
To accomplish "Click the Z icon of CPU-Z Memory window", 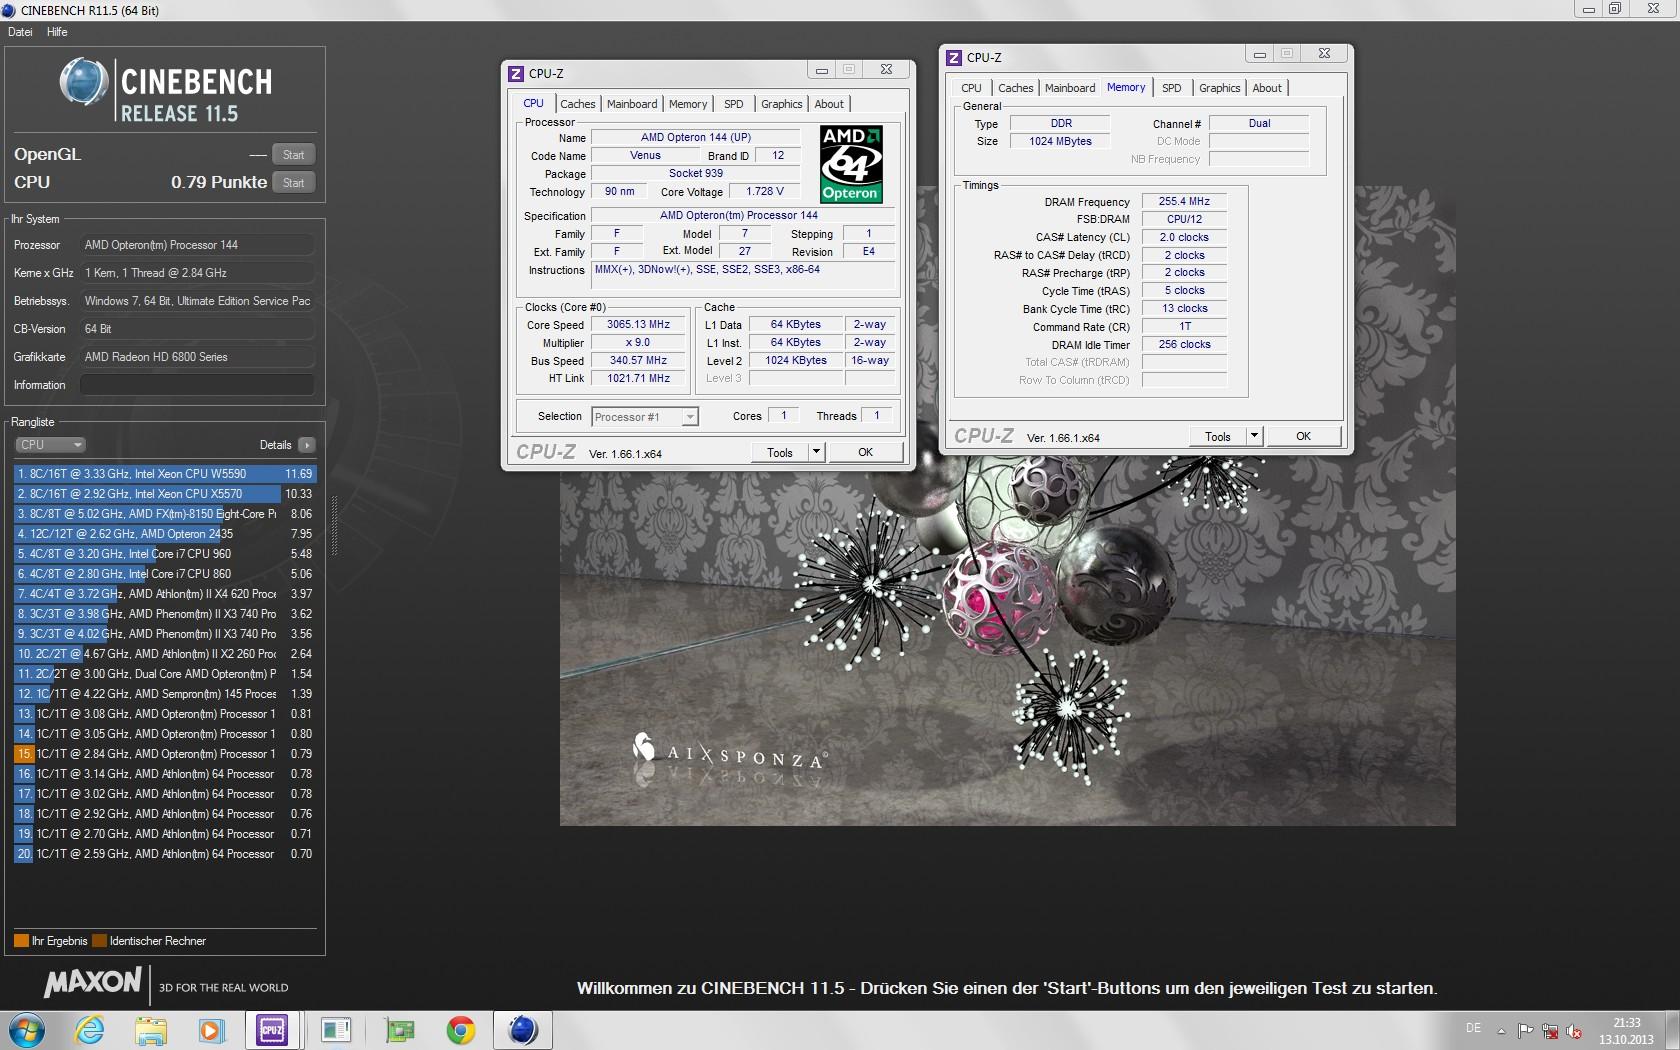I will coord(954,57).
